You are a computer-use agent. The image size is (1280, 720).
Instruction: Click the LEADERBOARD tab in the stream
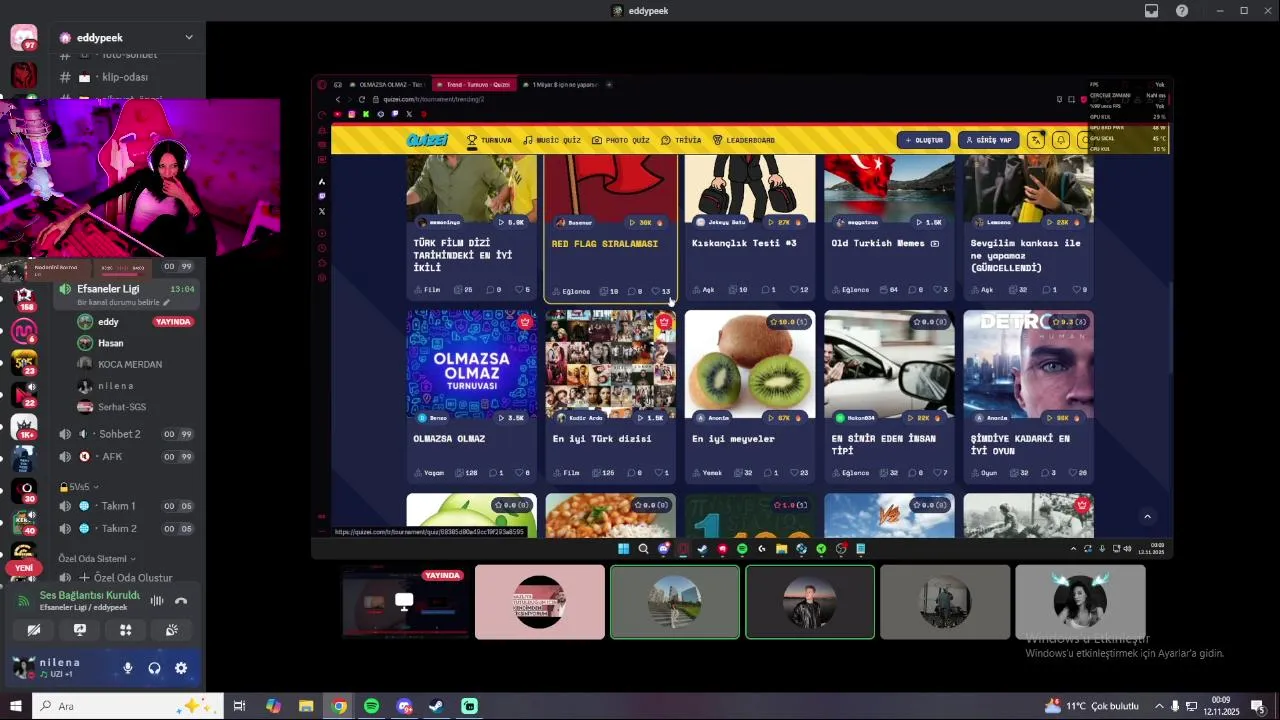744,140
